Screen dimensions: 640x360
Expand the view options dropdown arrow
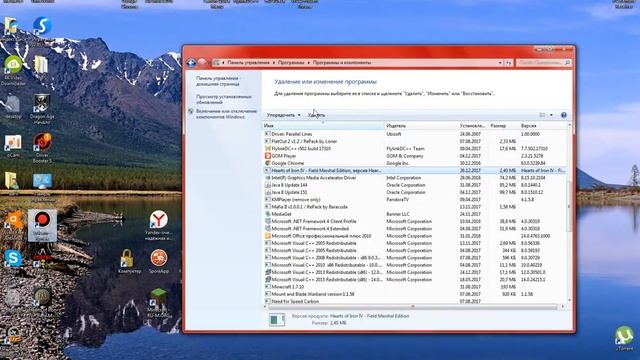(551, 115)
